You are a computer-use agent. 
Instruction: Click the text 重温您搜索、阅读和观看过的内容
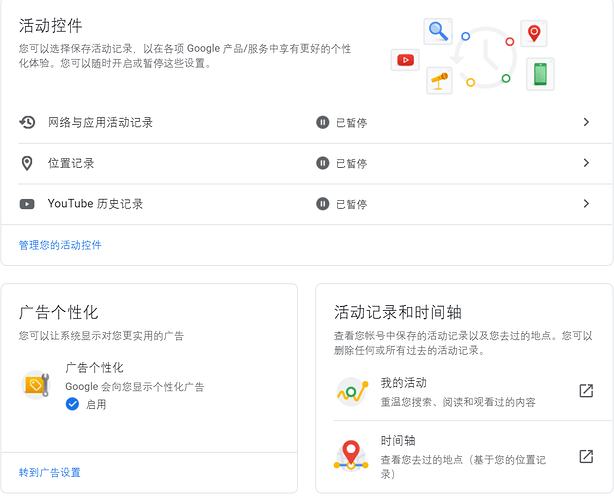coord(458,402)
